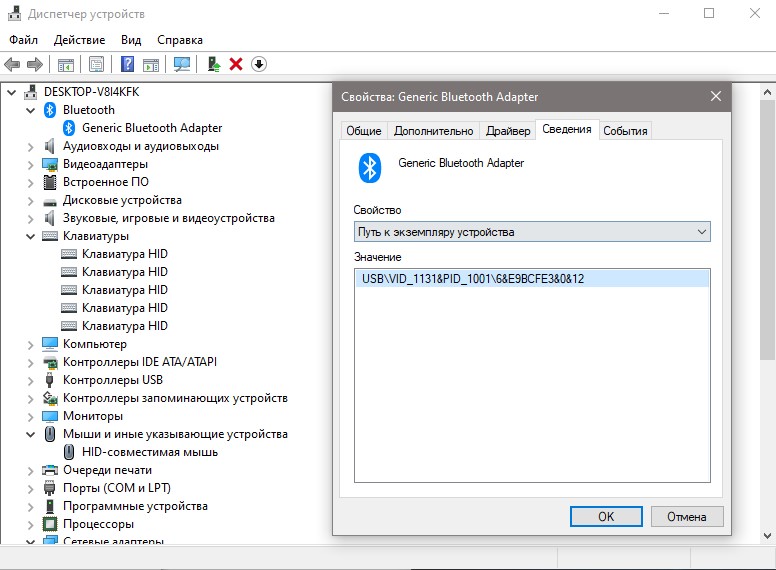Click OK in the Properties dialog
The height and width of the screenshot is (570, 776).
pyautogui.click(x=606, y=517)
